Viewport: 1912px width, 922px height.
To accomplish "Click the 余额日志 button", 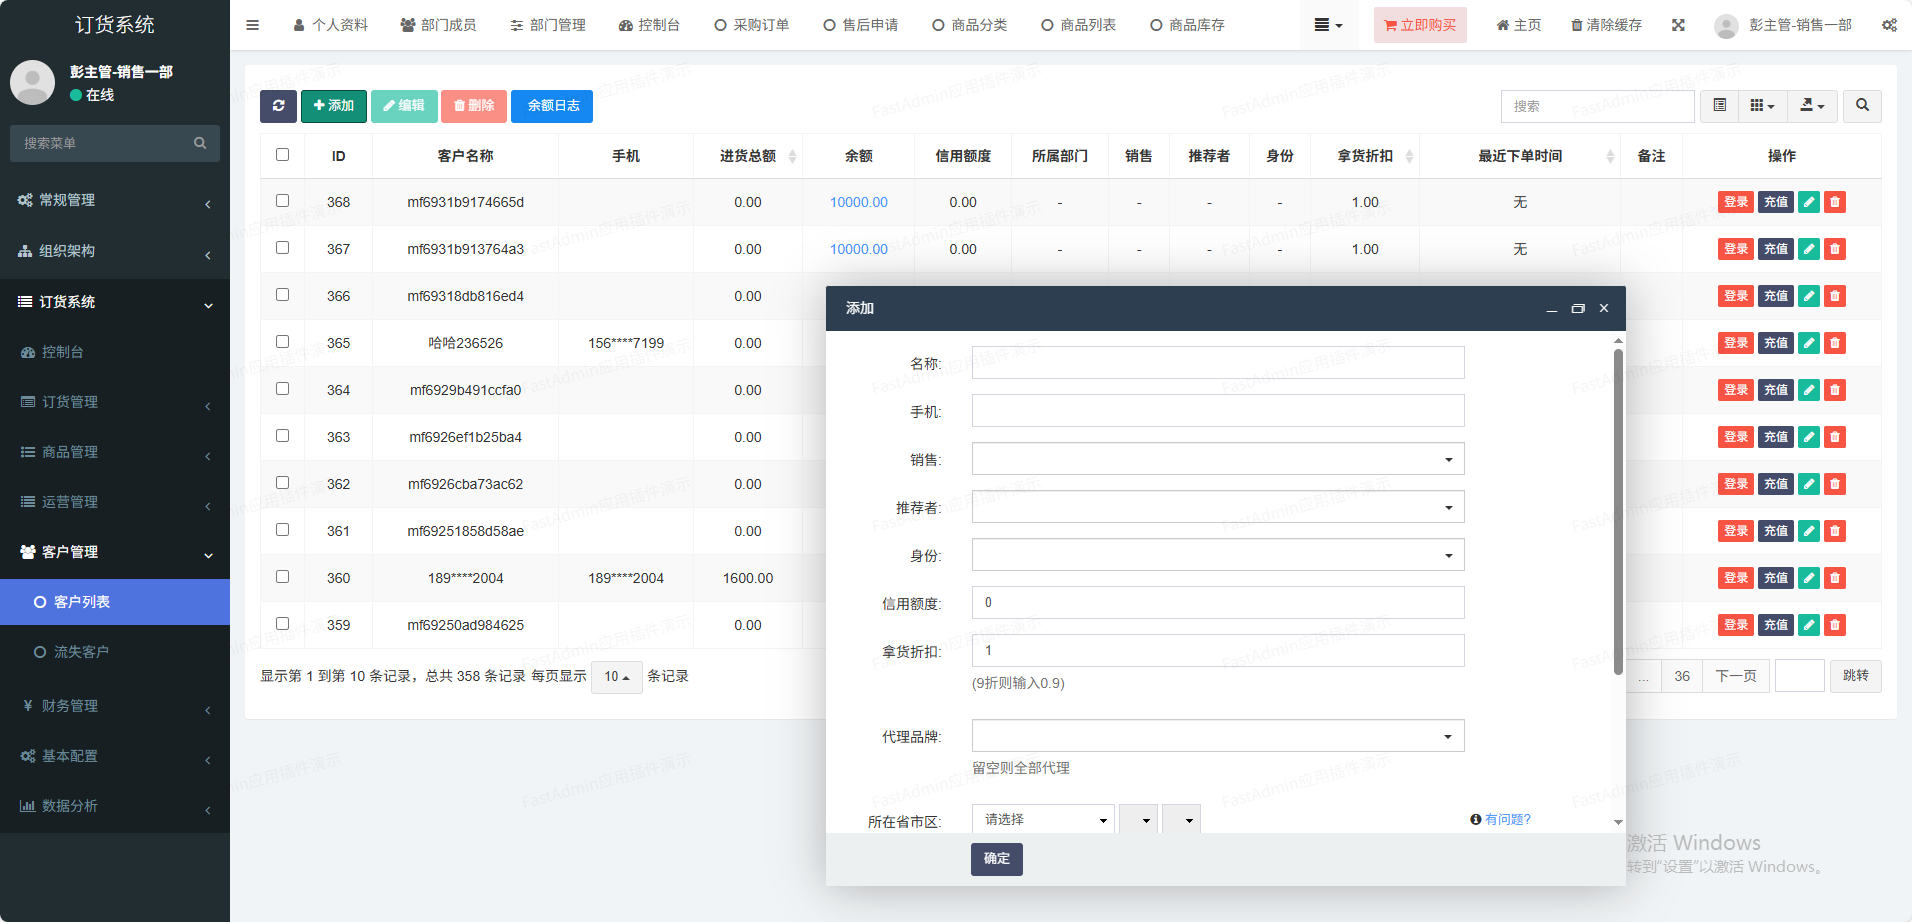I will coord(552,106).
